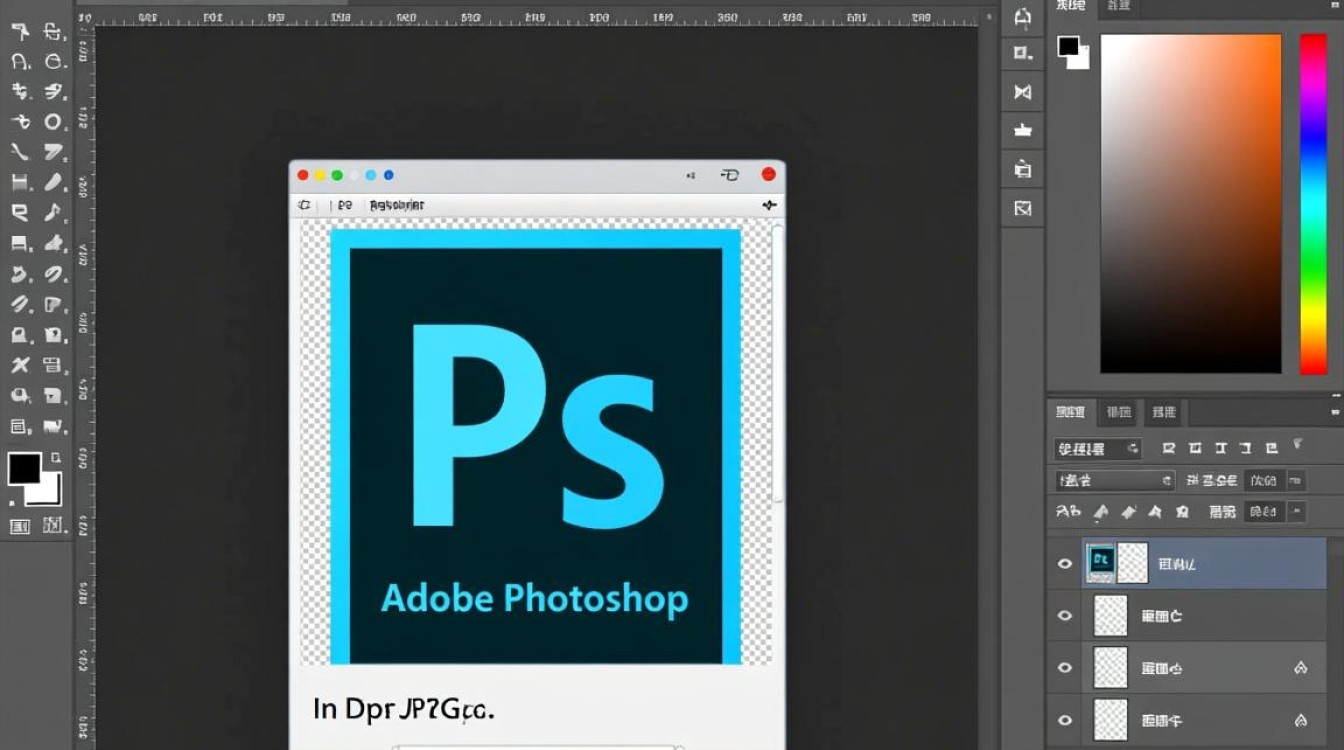Open the Layers panel flyout menu icon
Image resolution: width=1344 pixels, height=750 pixels.
(x=1335, y=411)
